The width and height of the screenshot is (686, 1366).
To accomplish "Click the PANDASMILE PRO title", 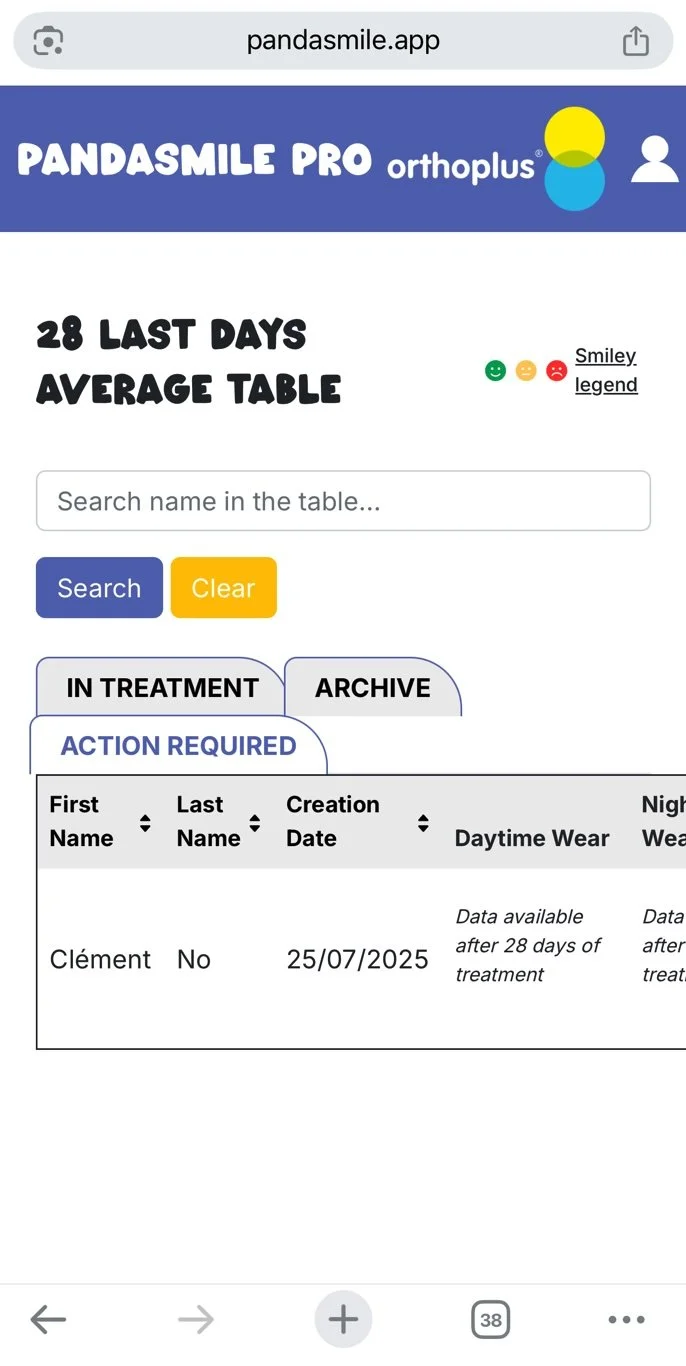I will (x=195, y=160).
